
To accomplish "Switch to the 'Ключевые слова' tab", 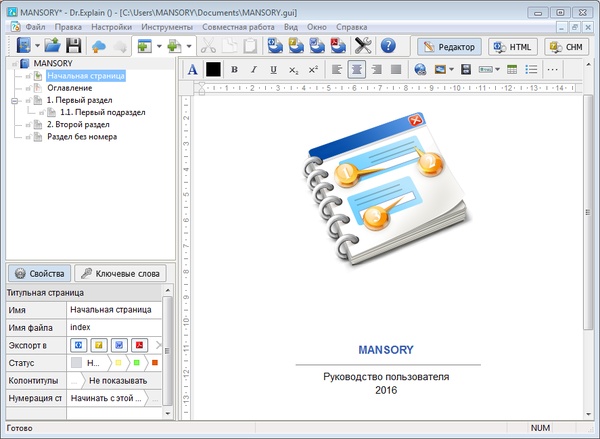I will click(x=118, y=273).
